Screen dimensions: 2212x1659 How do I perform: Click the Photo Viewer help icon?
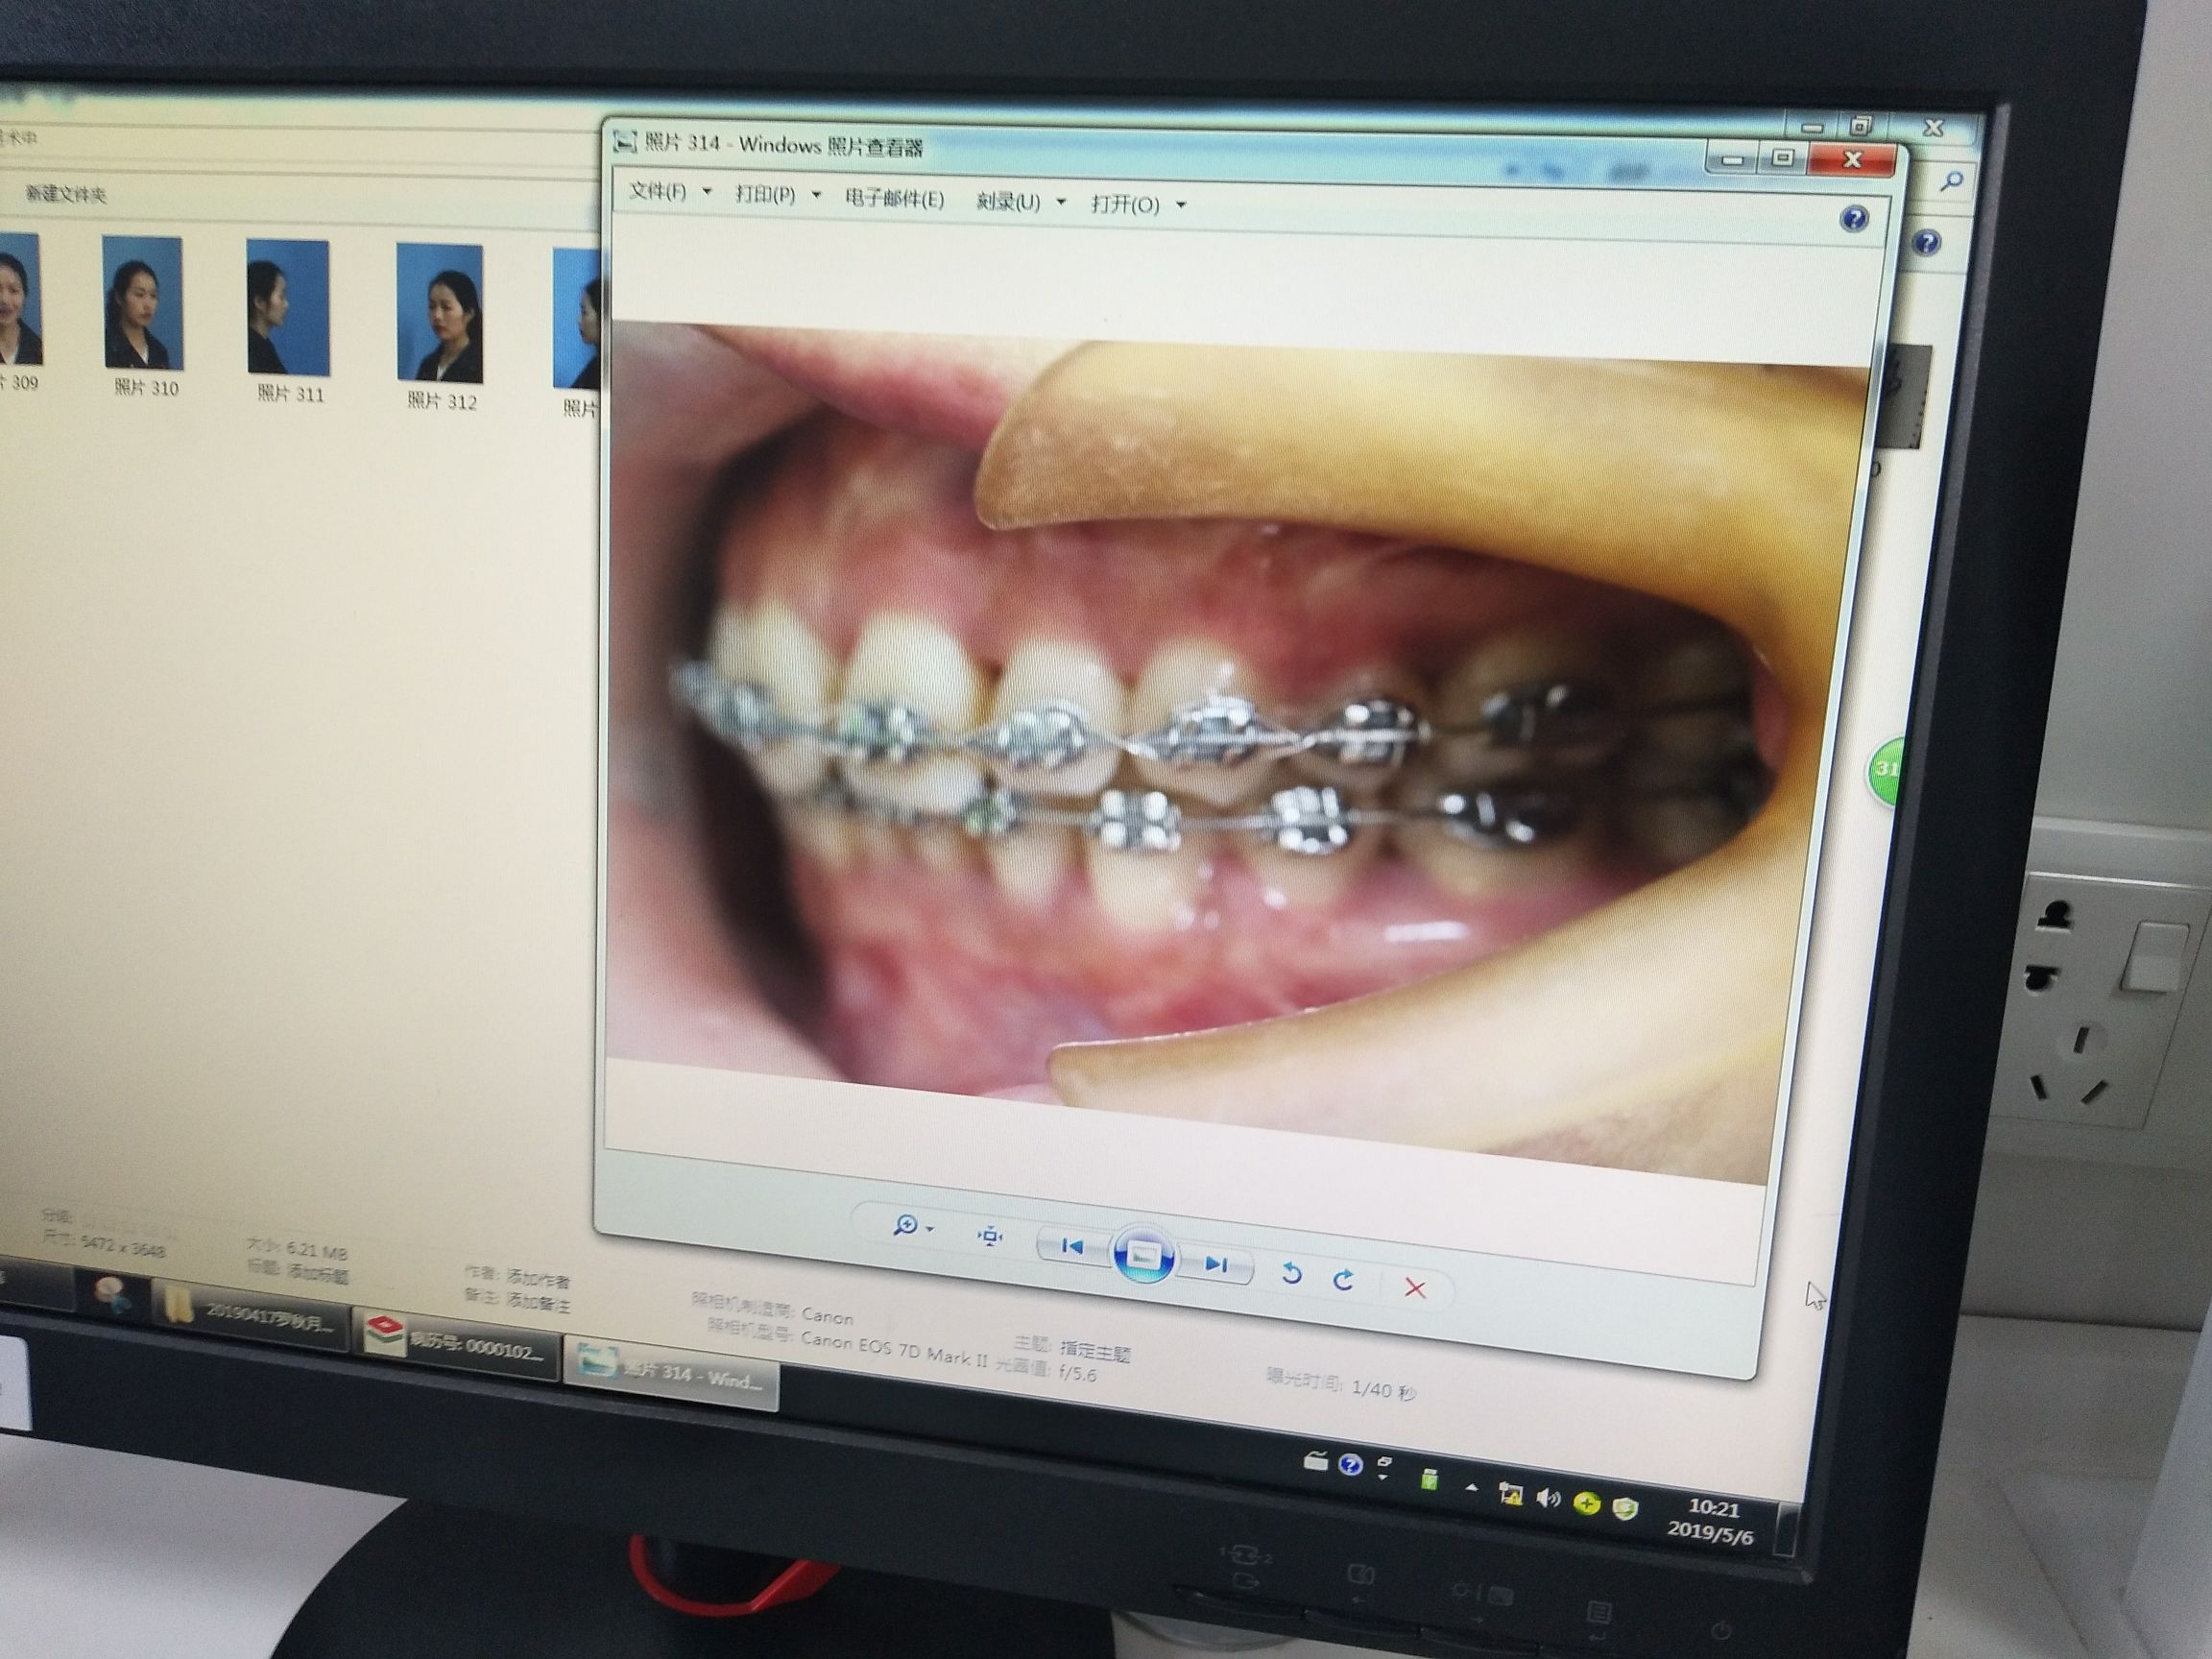(1854, 218)
